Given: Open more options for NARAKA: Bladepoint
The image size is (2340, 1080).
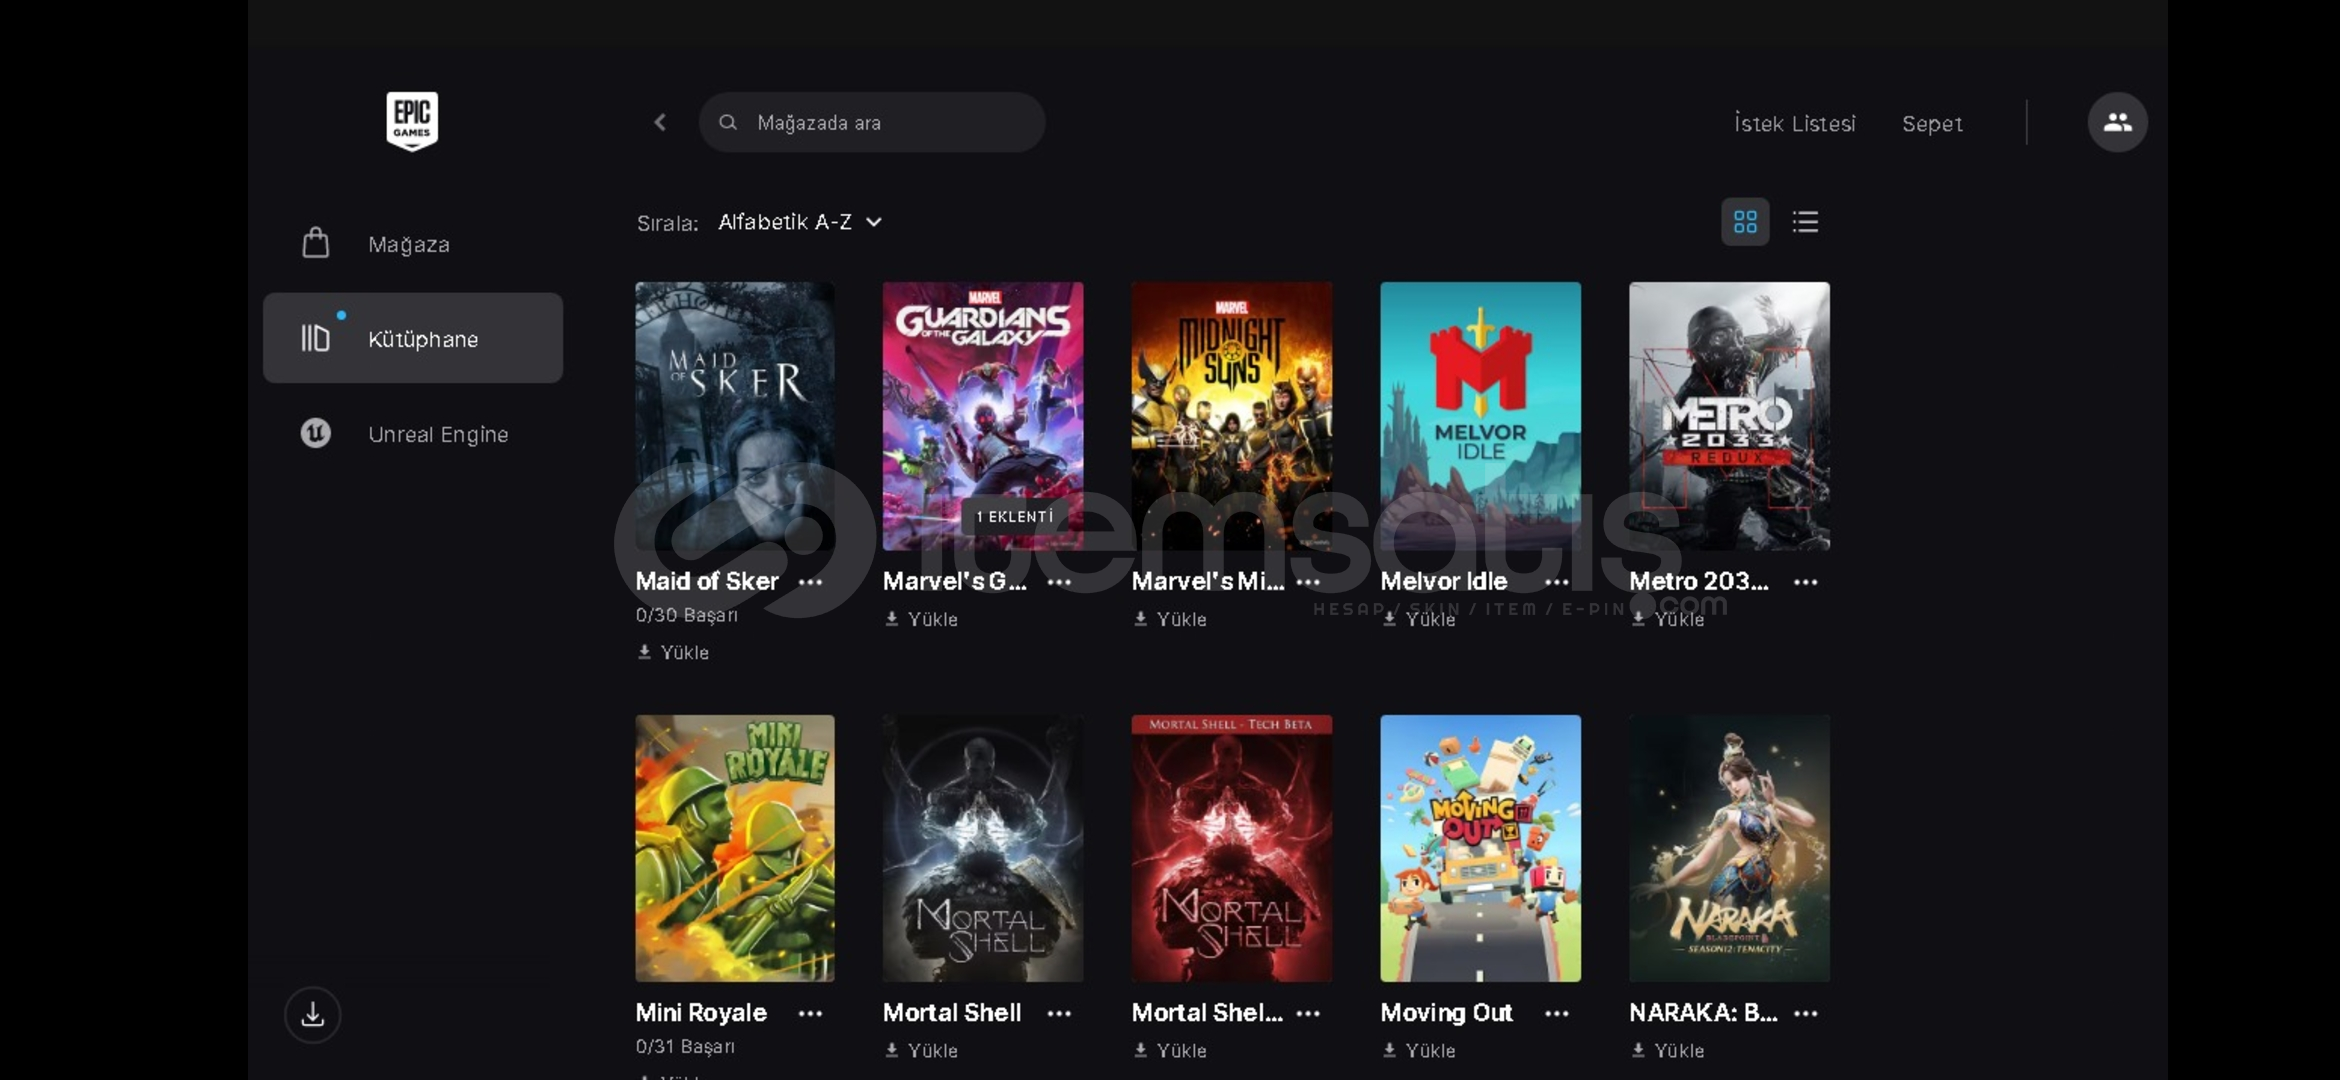Looking at the screenshot, I should [x=1806, y=1014].
